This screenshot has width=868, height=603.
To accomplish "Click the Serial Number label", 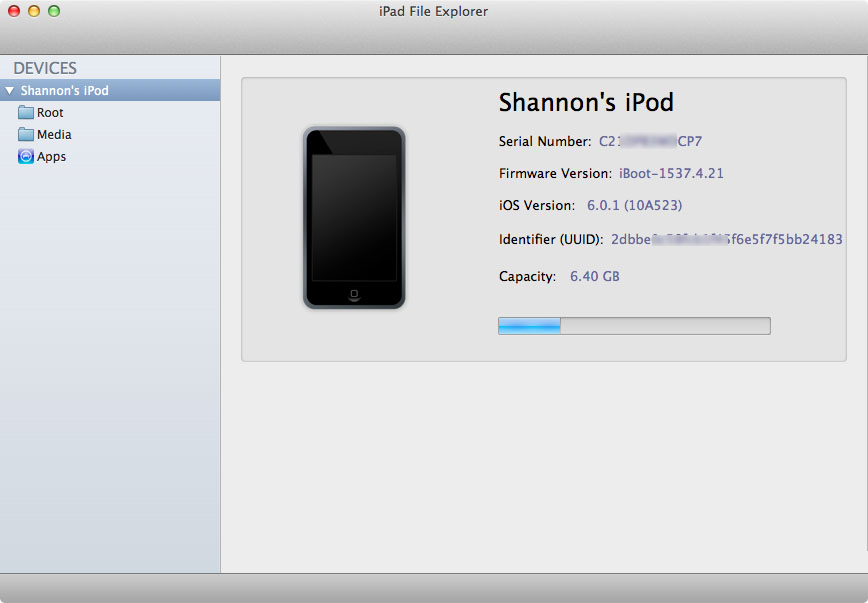I will pos(545,141).
